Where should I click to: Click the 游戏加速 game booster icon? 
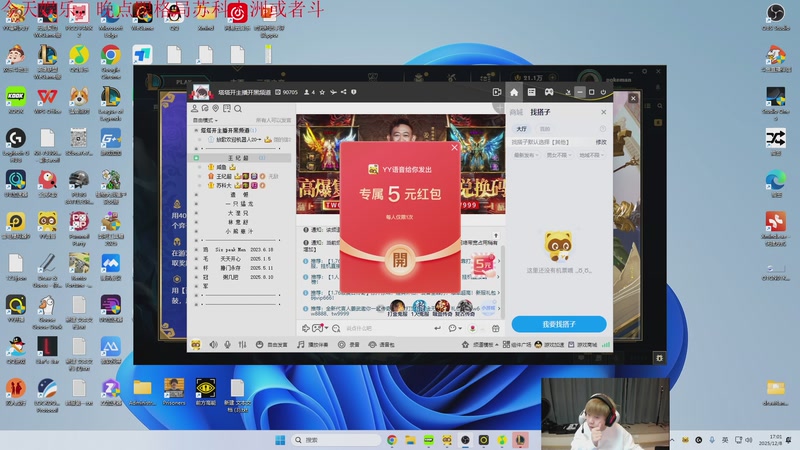click(x=549, y=345)
